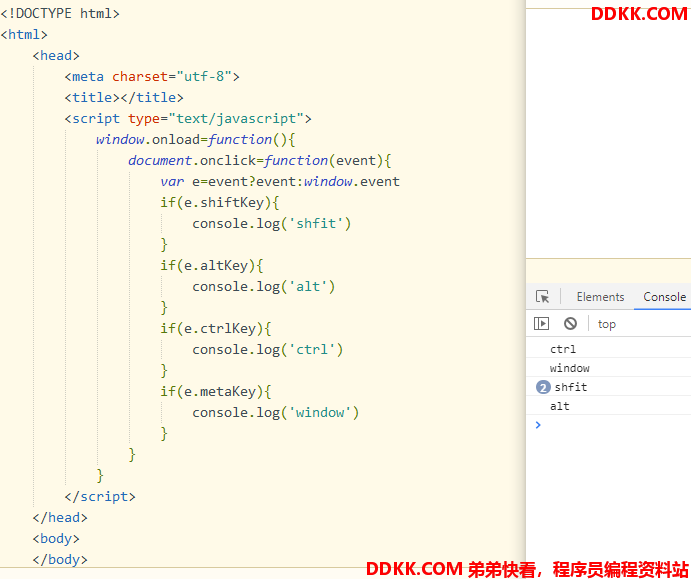Click the empty title tag line
Image resolution: width=691 pixels, height=579 pixels.
[124, 97]
